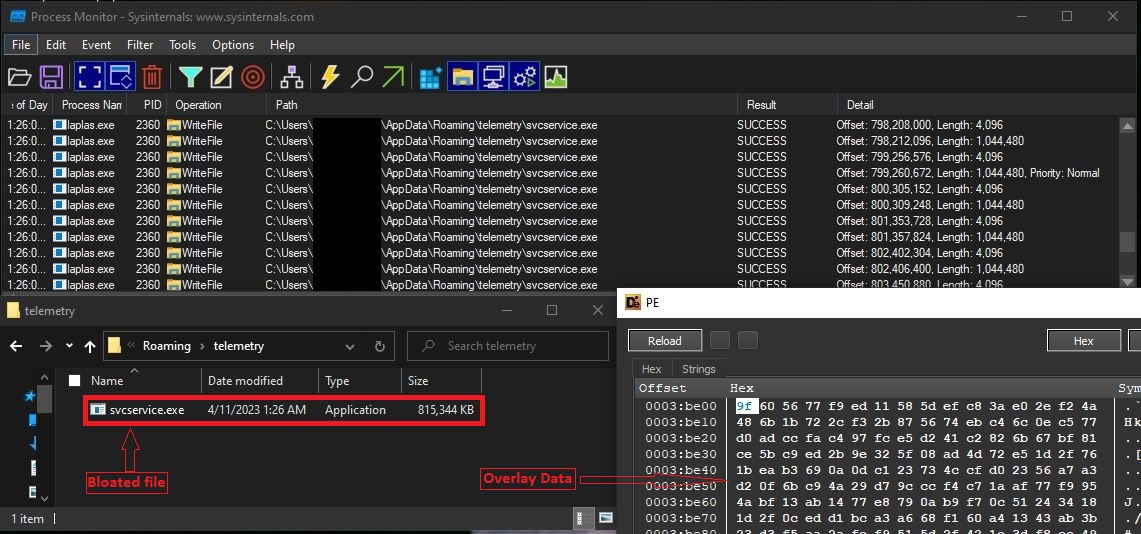
Task: Sort files by Date modified column
Action: [x=260, y=380]
